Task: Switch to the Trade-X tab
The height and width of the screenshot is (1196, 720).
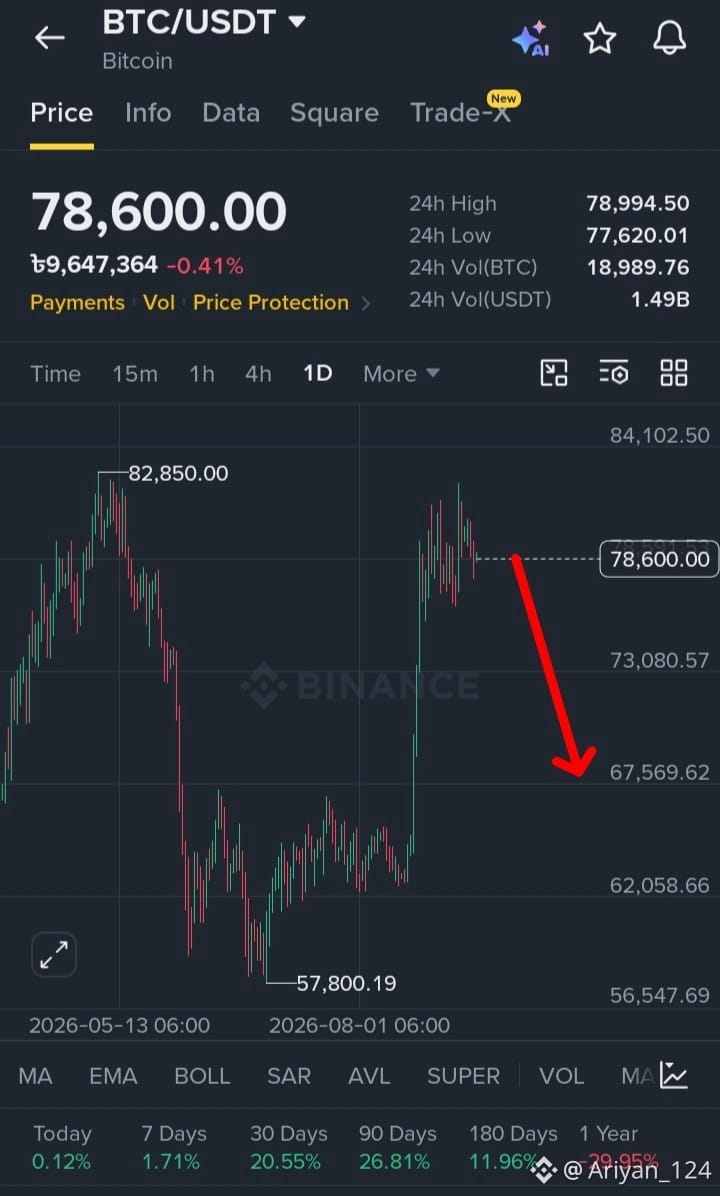Action: coord(460,113)
